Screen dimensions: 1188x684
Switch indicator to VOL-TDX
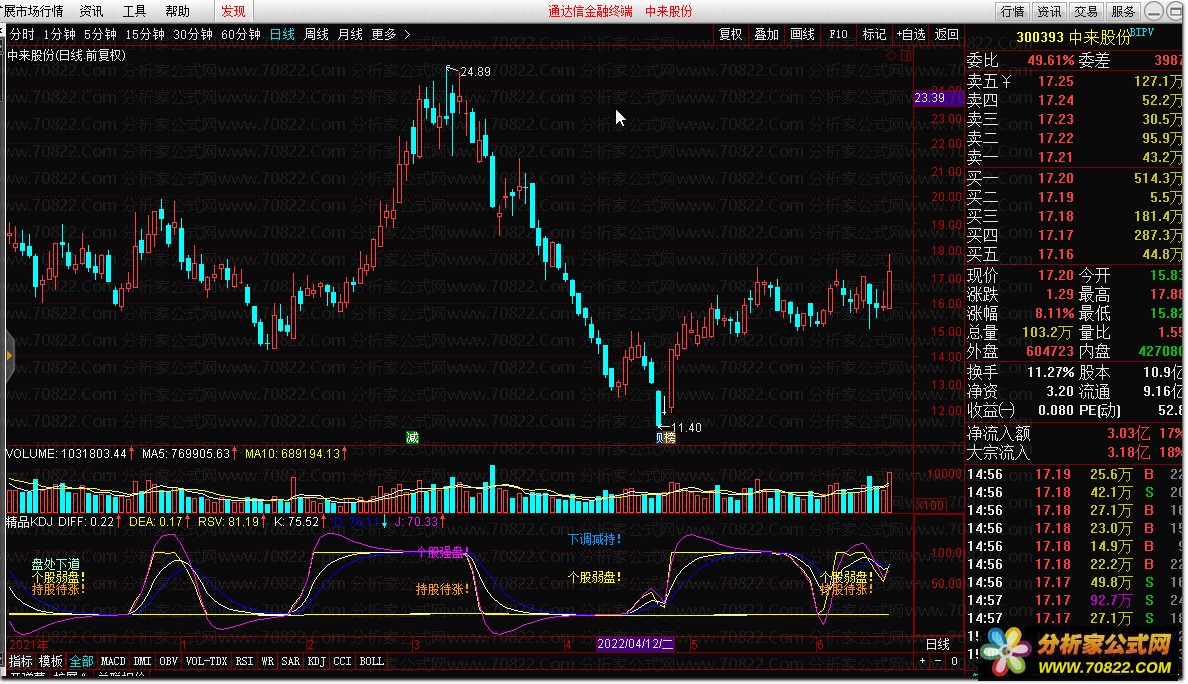click(206, 661)
